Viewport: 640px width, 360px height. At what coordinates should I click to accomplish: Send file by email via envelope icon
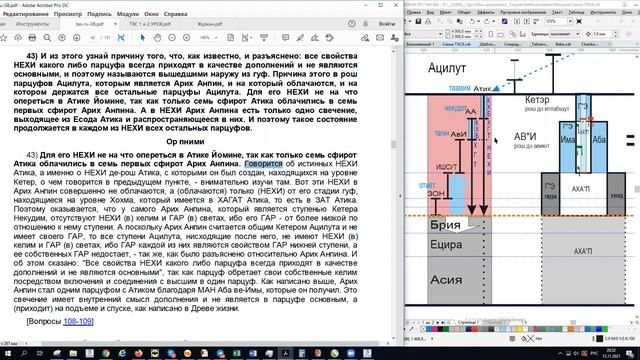tap(380, 38)
